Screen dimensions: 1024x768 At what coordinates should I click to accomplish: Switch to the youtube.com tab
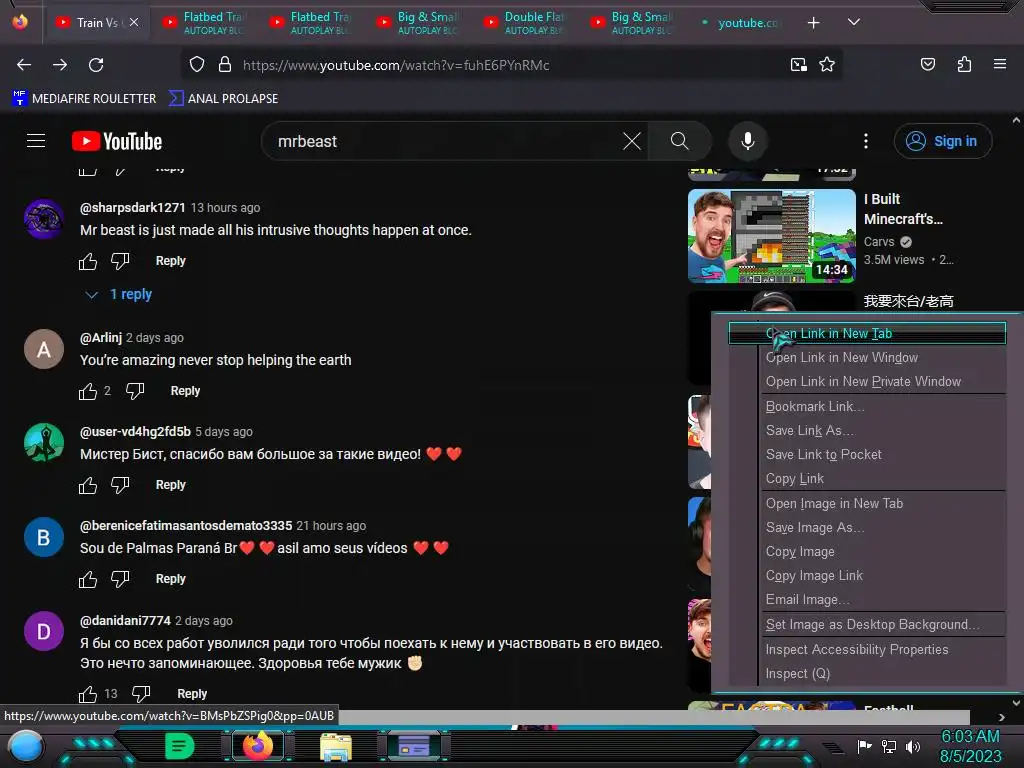(743, 23)
